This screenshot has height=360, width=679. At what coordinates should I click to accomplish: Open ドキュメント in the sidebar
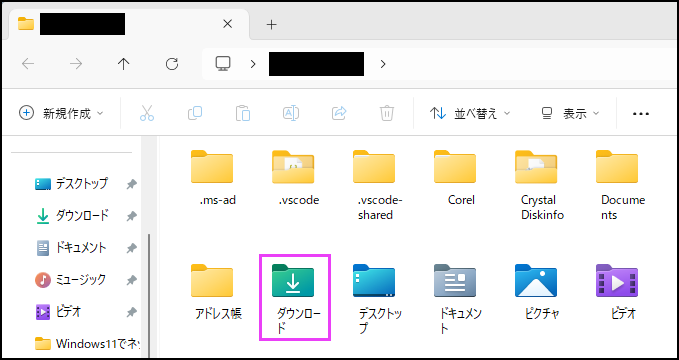pos(71,248)
